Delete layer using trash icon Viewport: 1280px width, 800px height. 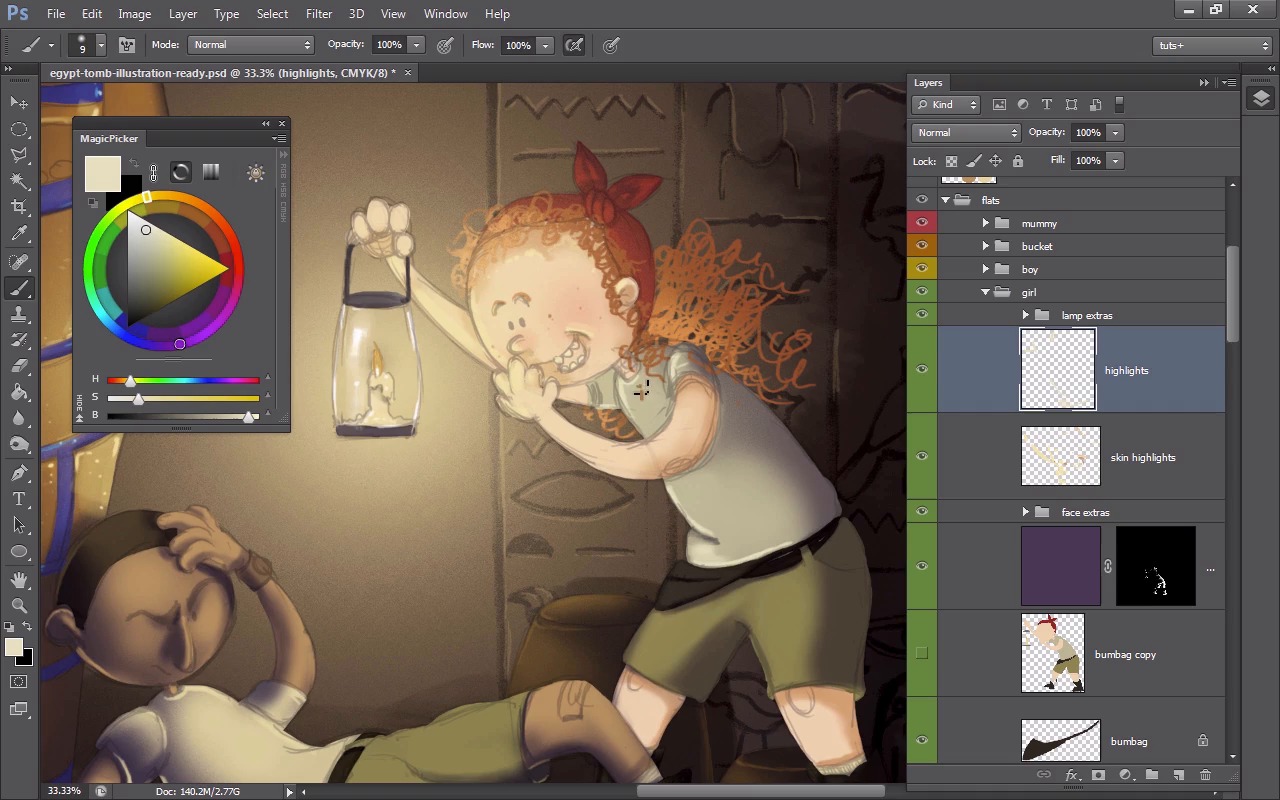coord(1205,775)
